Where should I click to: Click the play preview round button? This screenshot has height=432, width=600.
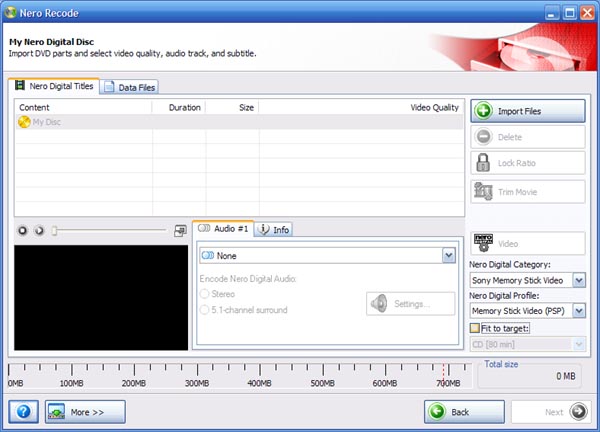pos(39,230)
